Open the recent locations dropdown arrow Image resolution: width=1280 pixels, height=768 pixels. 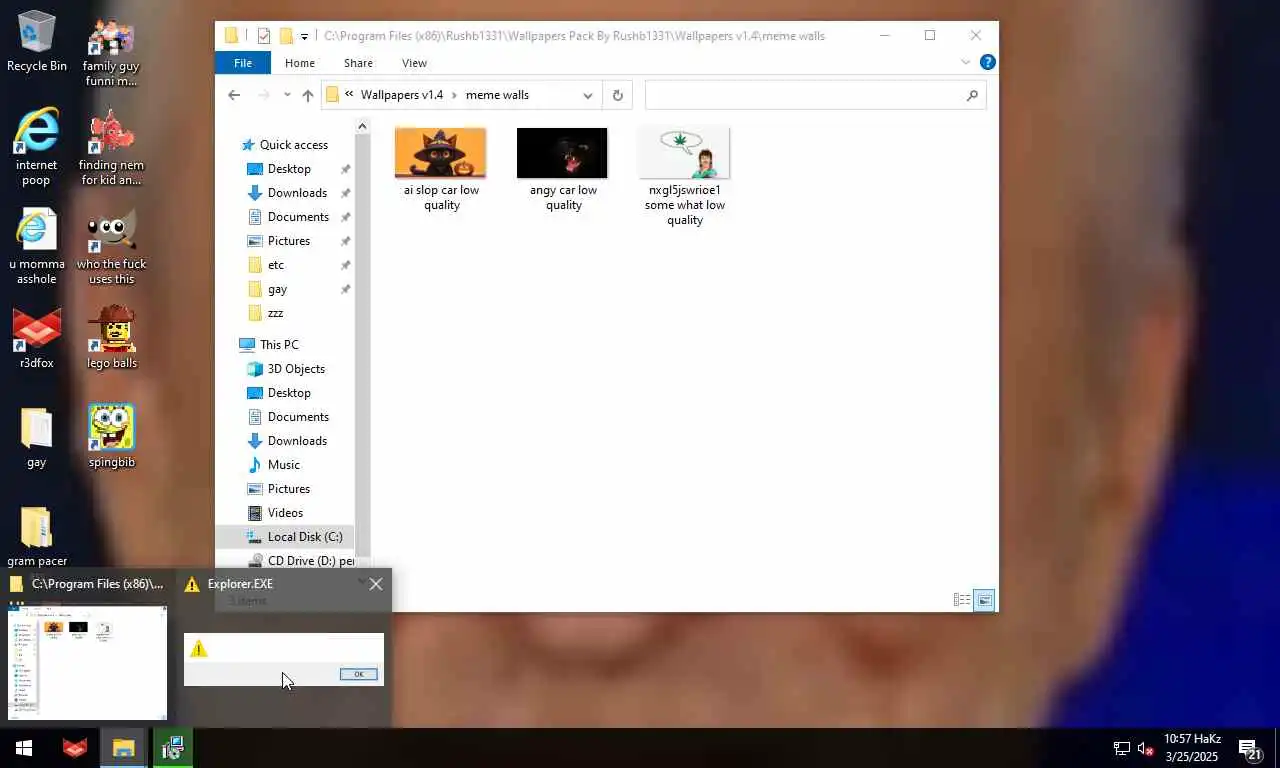(286, 95)
